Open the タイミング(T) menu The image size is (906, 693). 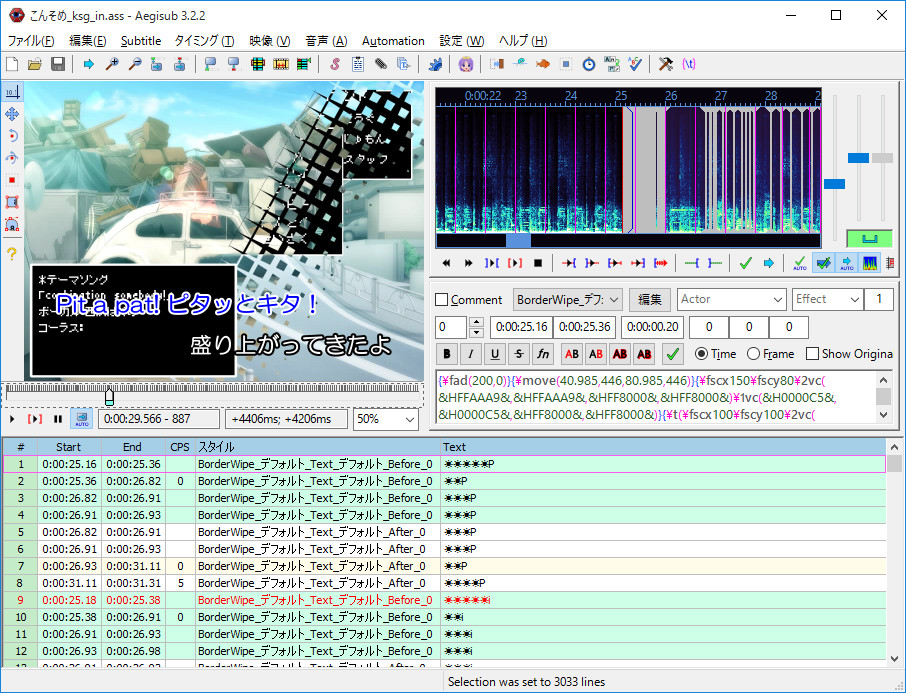point(204,41)
